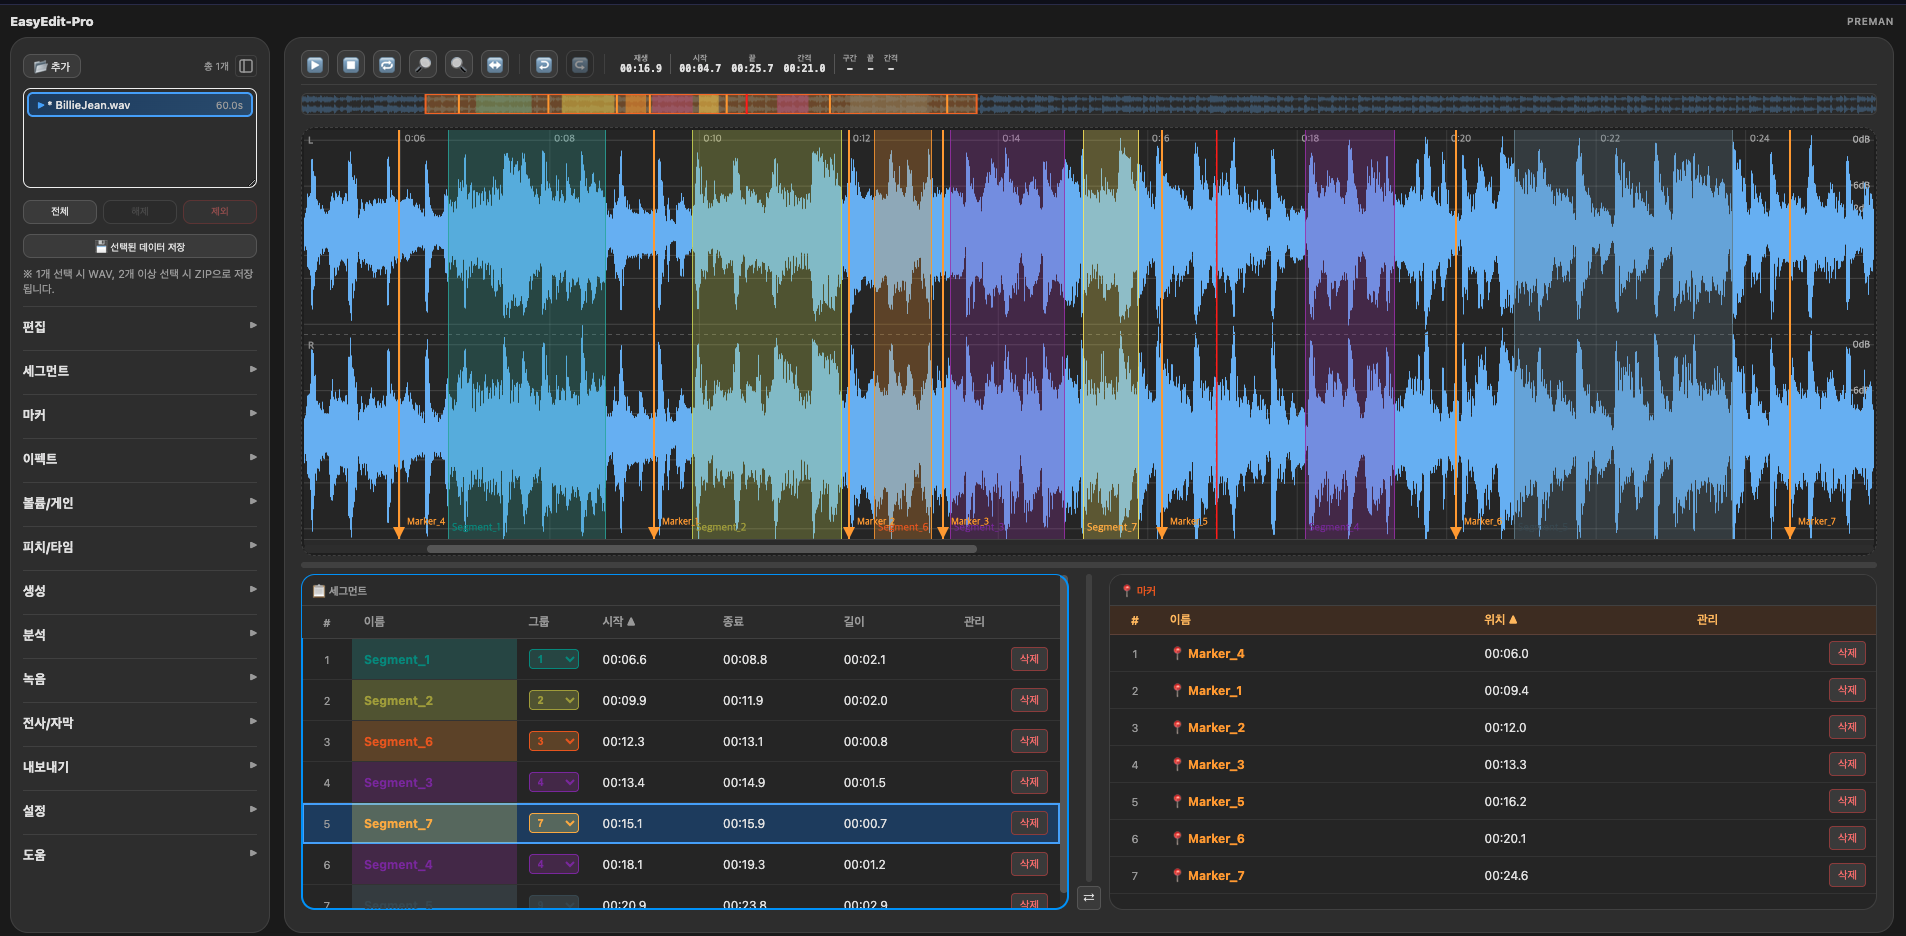Image resolution: width=1906 pixels, height=936 pixels.
Task: Toggle sort order on the 시작 column header
Action: 618,622
